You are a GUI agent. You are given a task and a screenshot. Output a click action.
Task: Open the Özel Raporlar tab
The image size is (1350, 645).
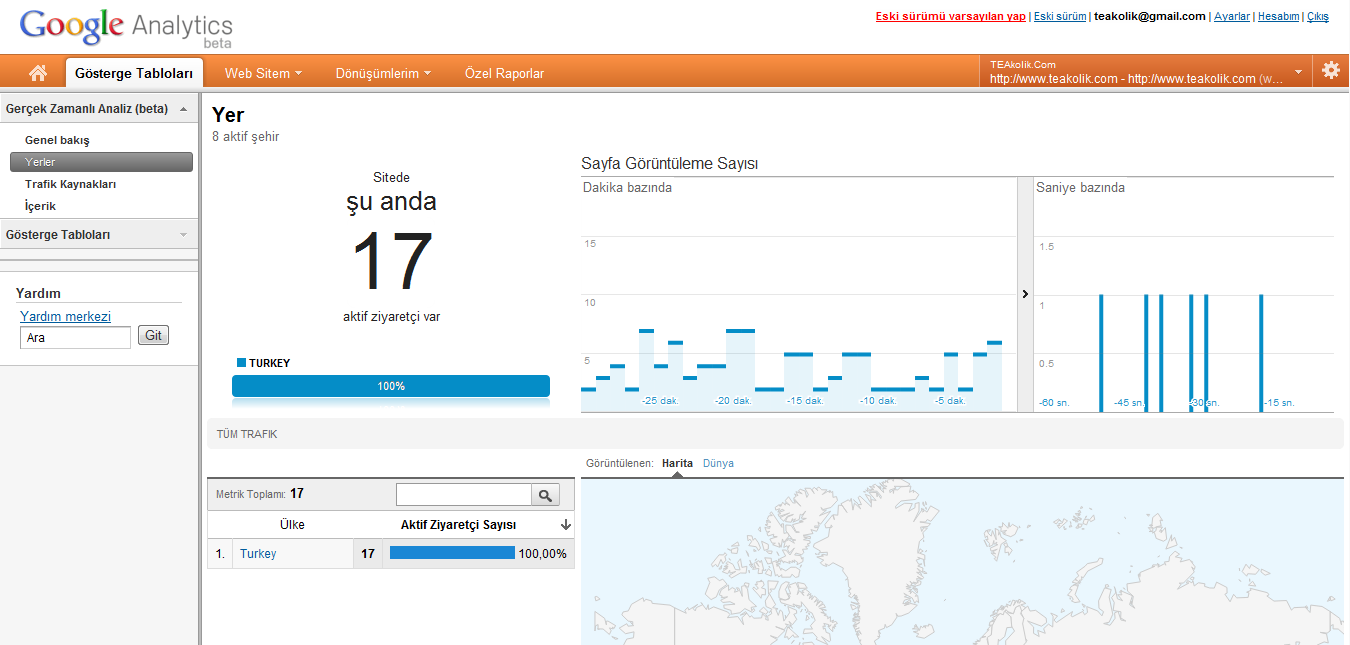pyautogui.click(x=505, y=73)
